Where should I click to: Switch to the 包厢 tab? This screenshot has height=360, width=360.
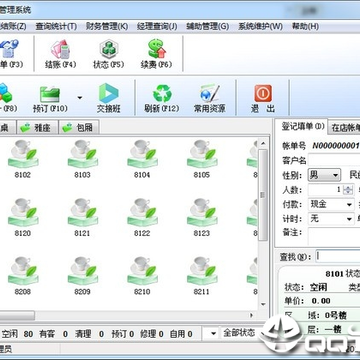pos(79,127)
